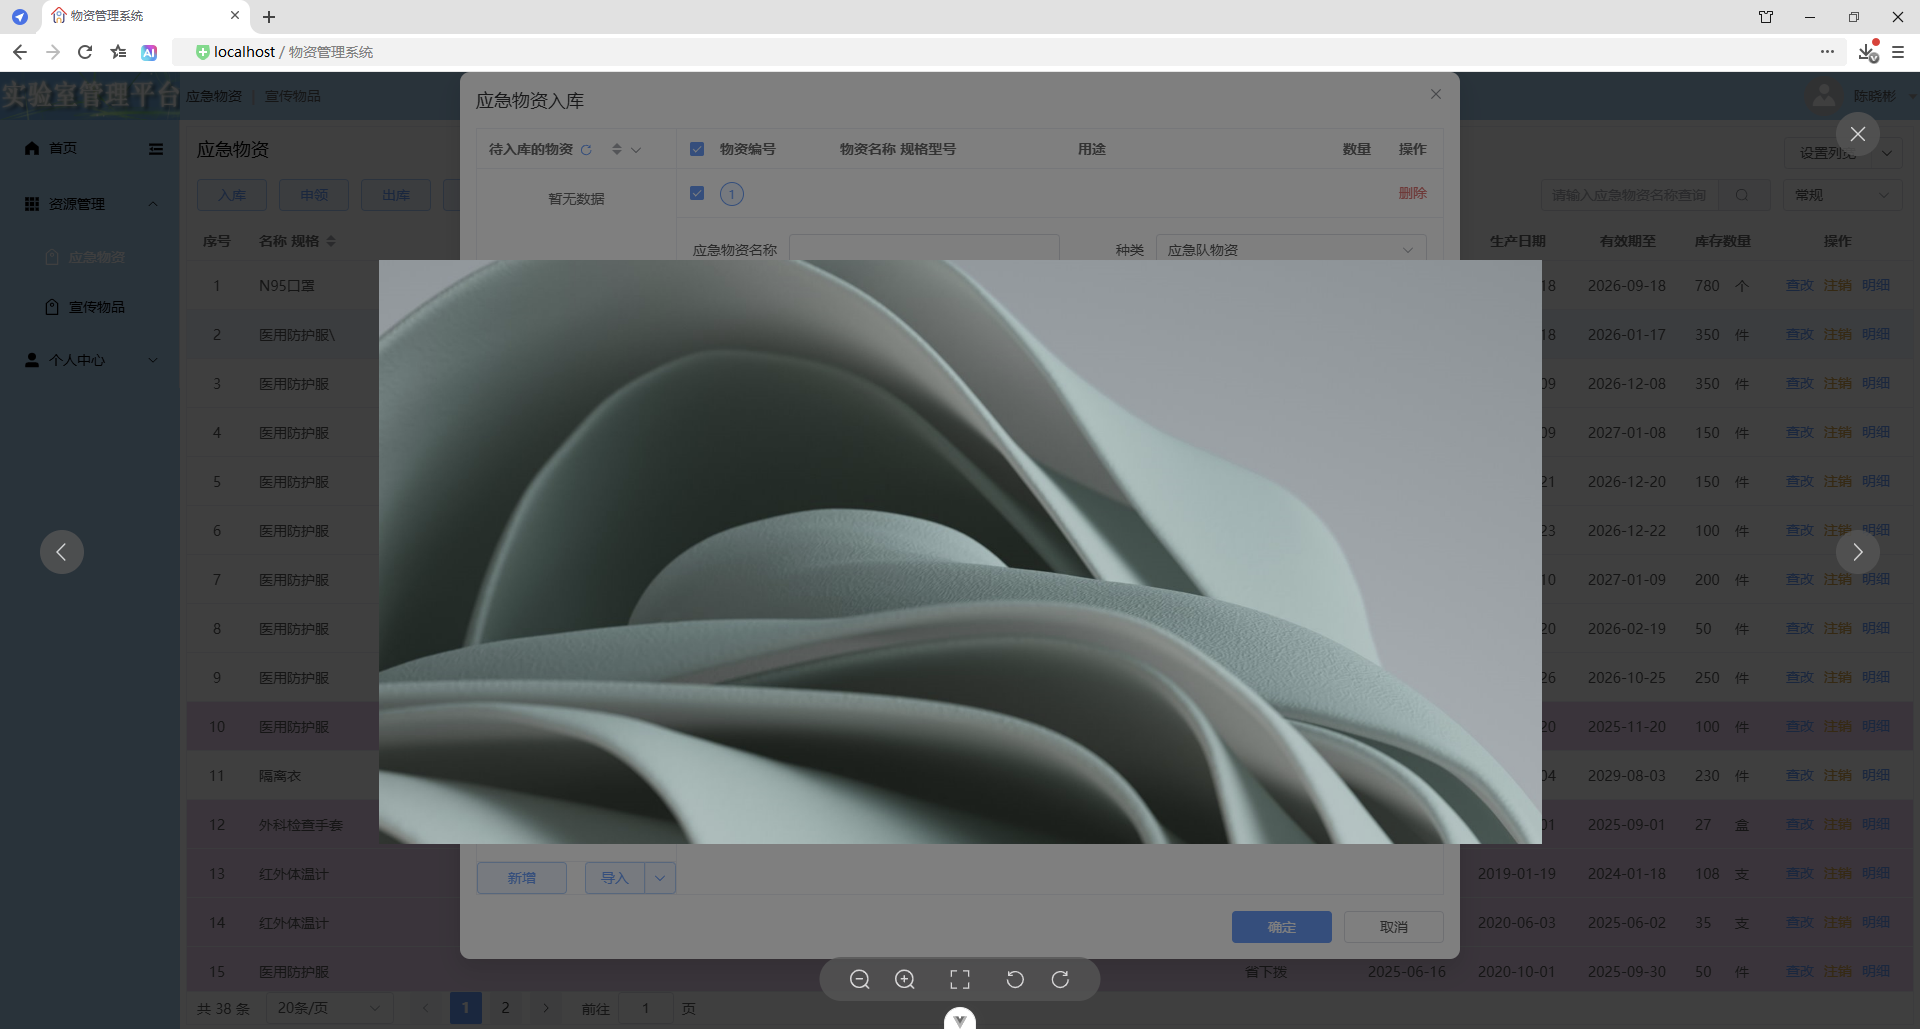Screen dimensions: 1920x1029
Task: Click the search magnifier beside the query box
Action: [1743, 195]
